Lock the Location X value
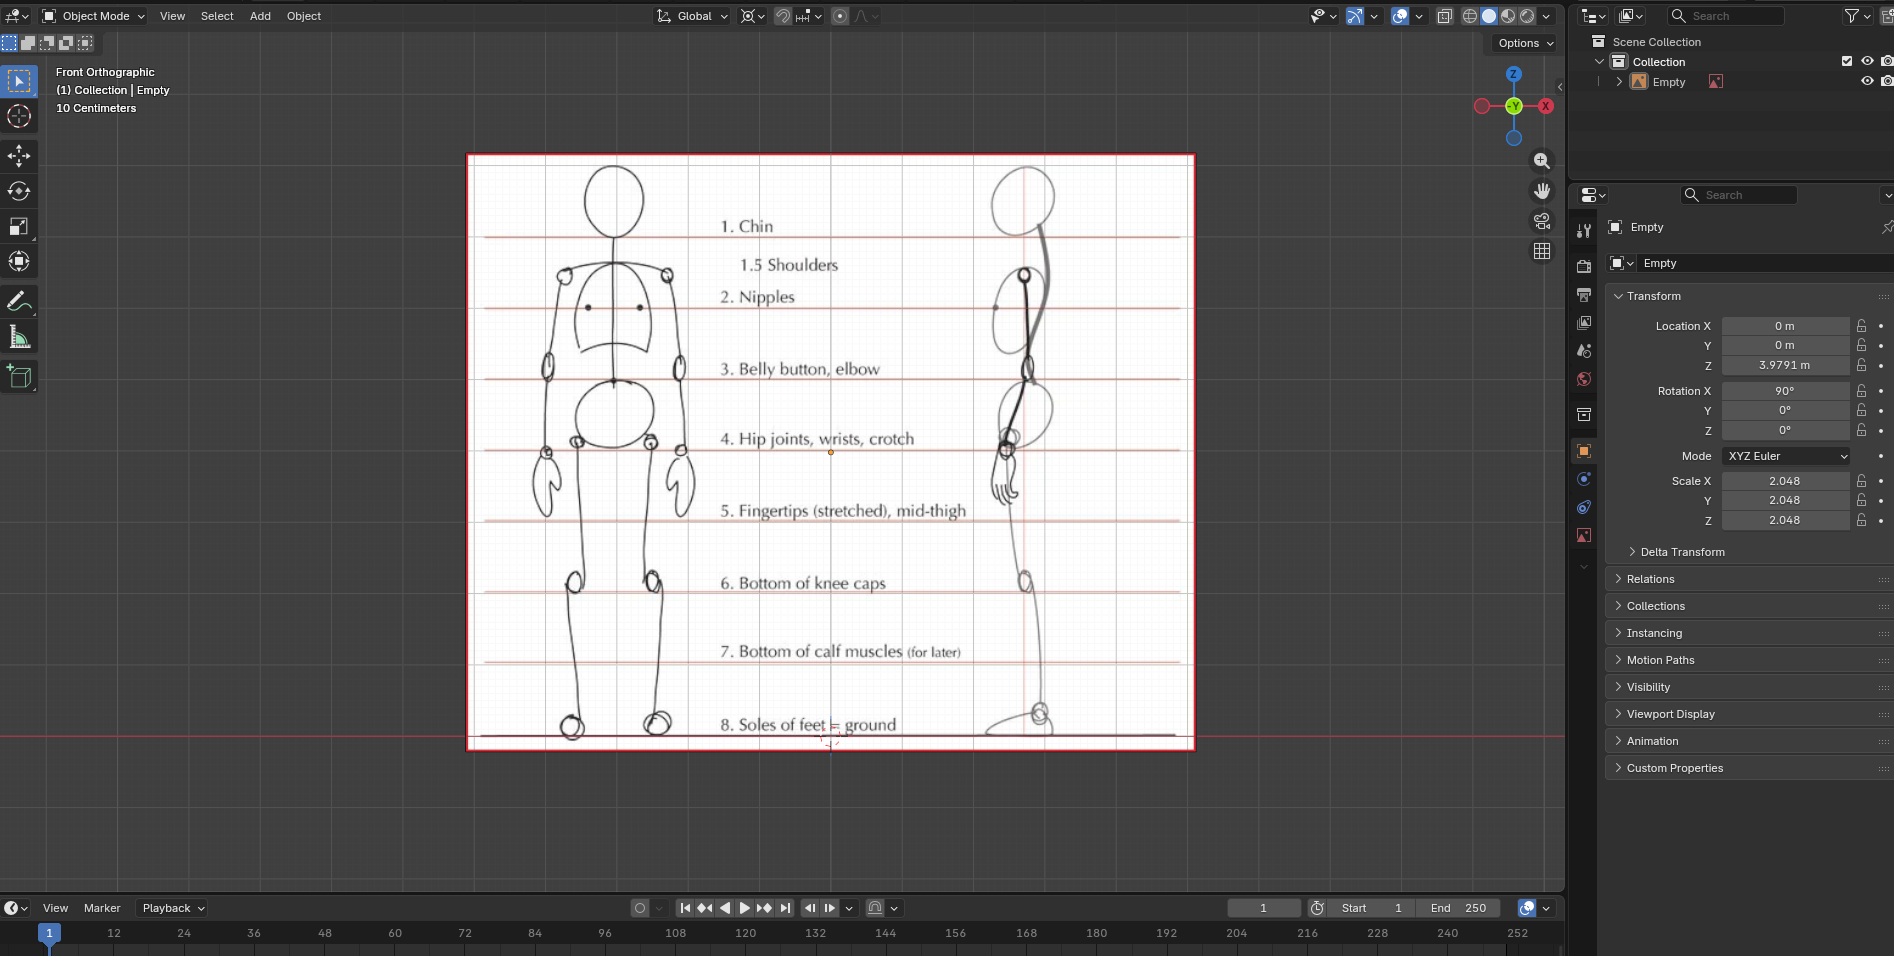1894x956 pixels. coord(1862,326)
